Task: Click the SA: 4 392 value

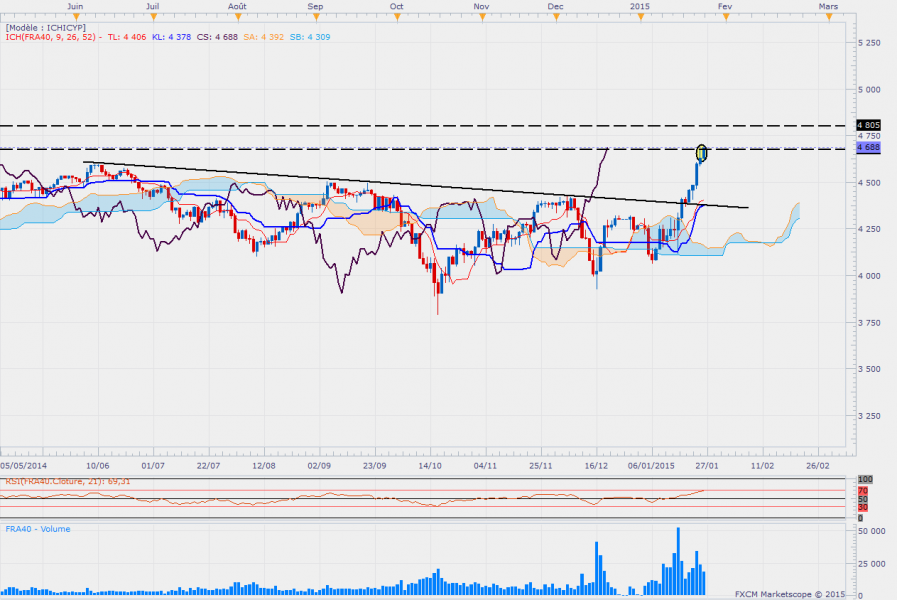Action: tap(263, 37)
